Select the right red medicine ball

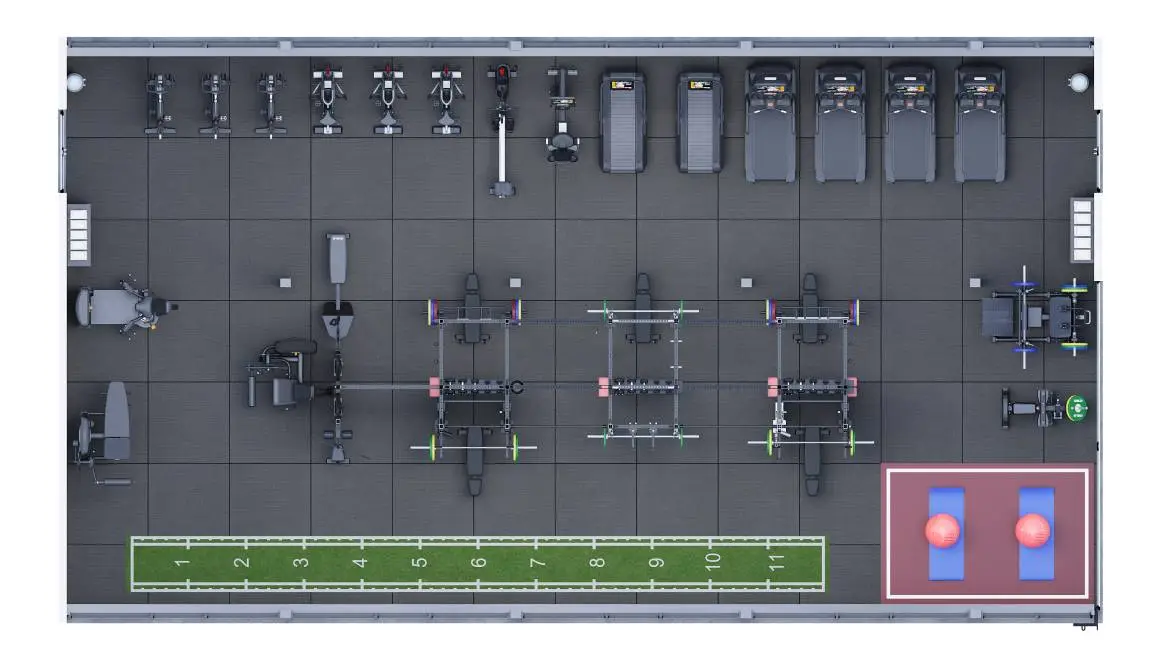point(1033,531)
